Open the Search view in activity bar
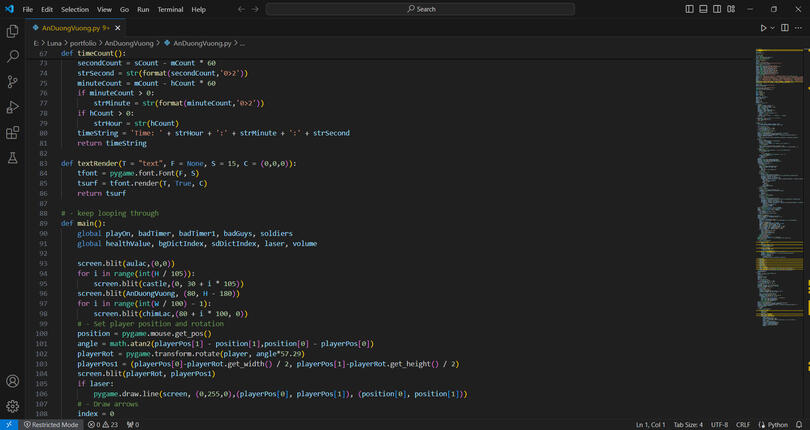Image resolution: width=810 pixels, height=430 pixels. coord(13,57)
